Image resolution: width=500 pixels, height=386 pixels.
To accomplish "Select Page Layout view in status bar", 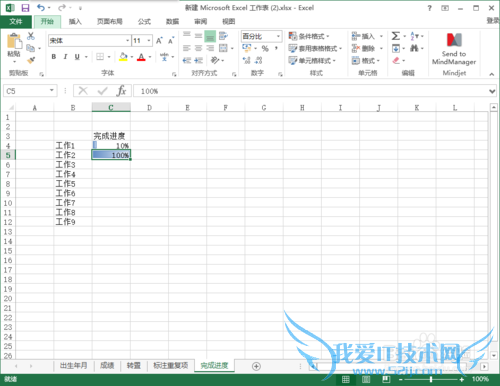I will point(366,379).
